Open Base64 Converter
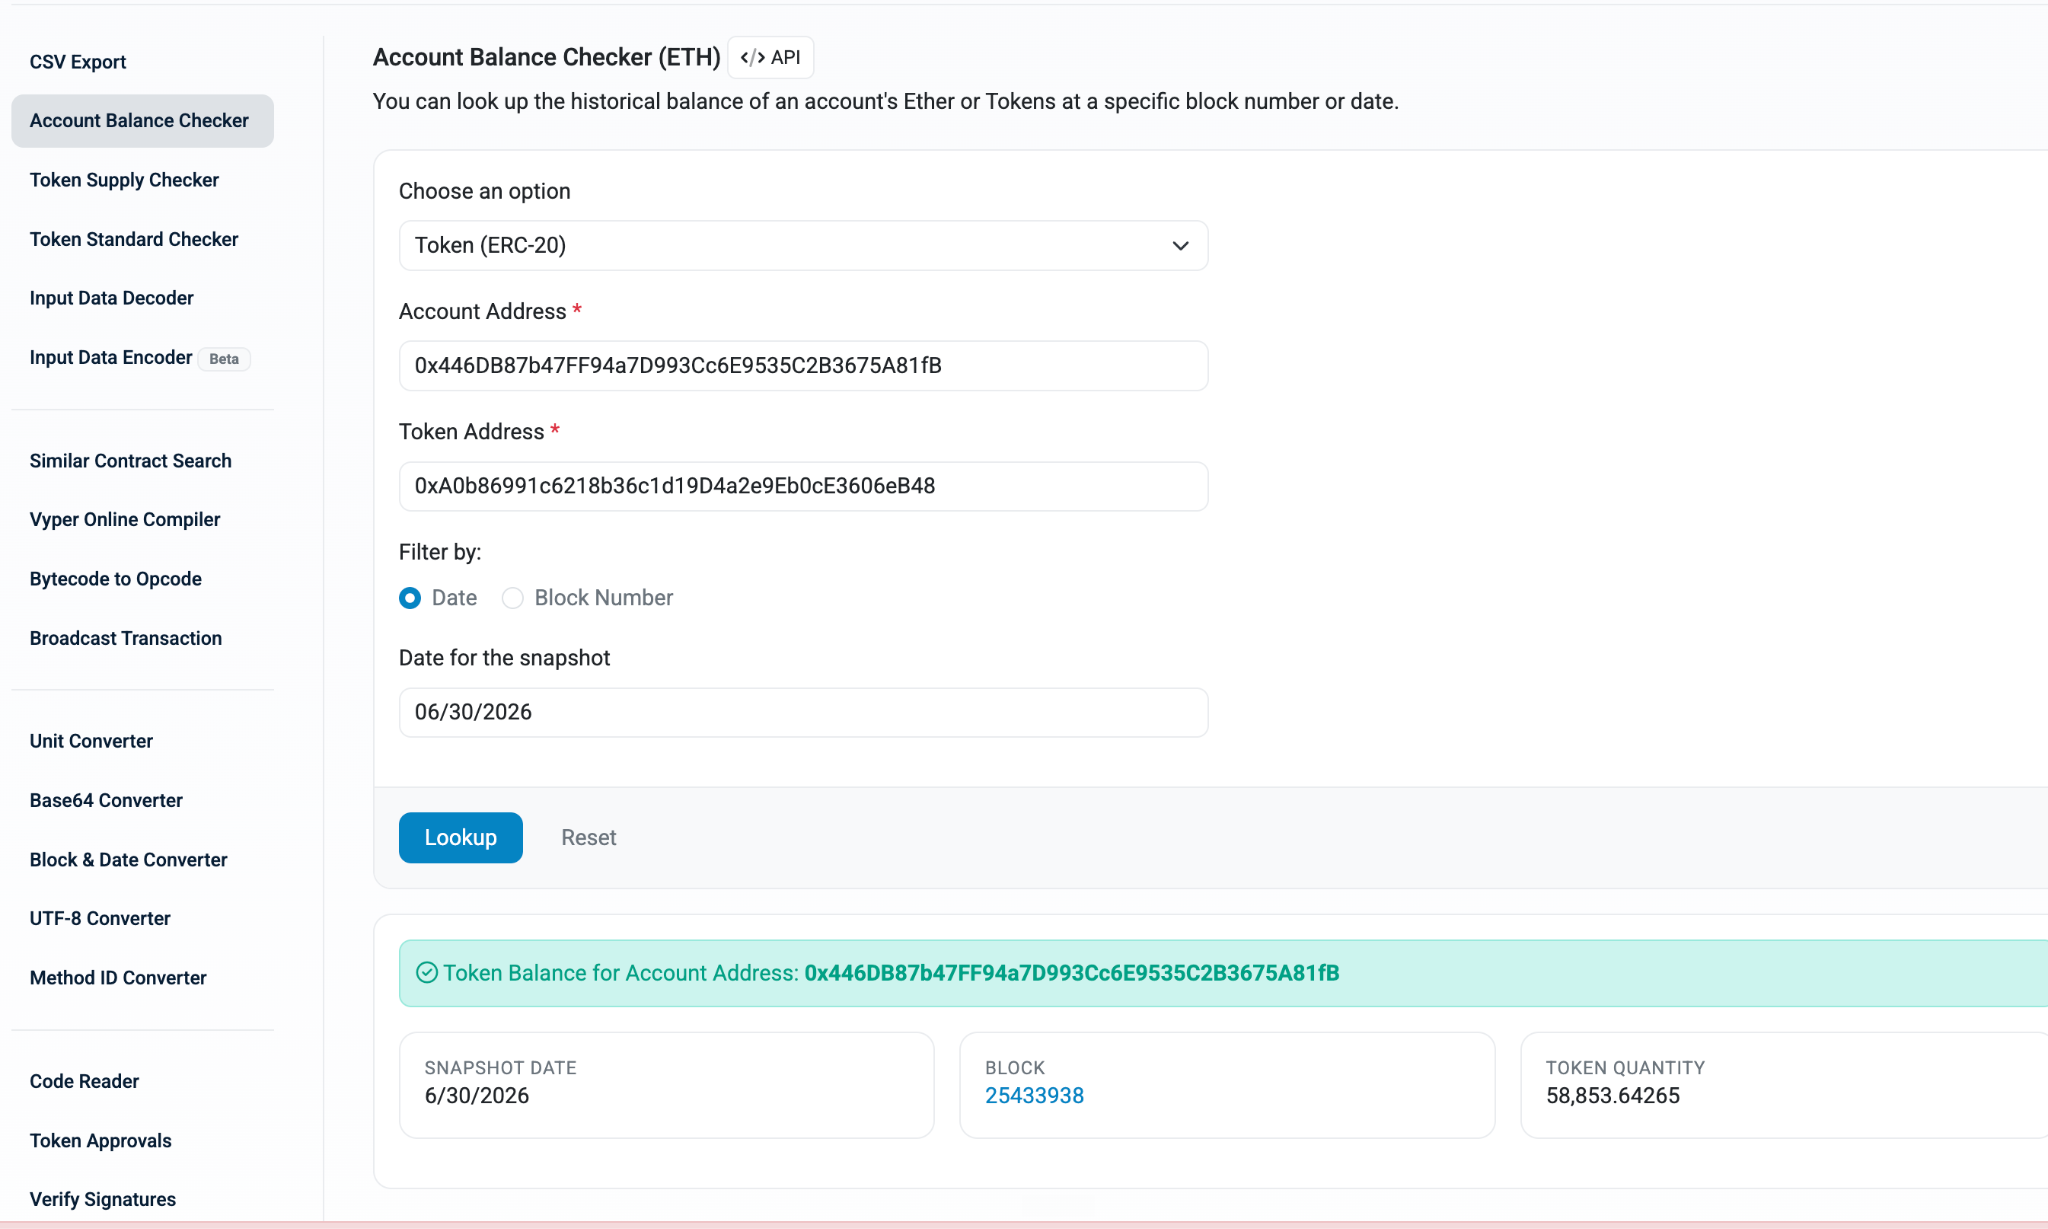The height and width of the screenshot is (1229, 2048). click(x=106, y=800)
